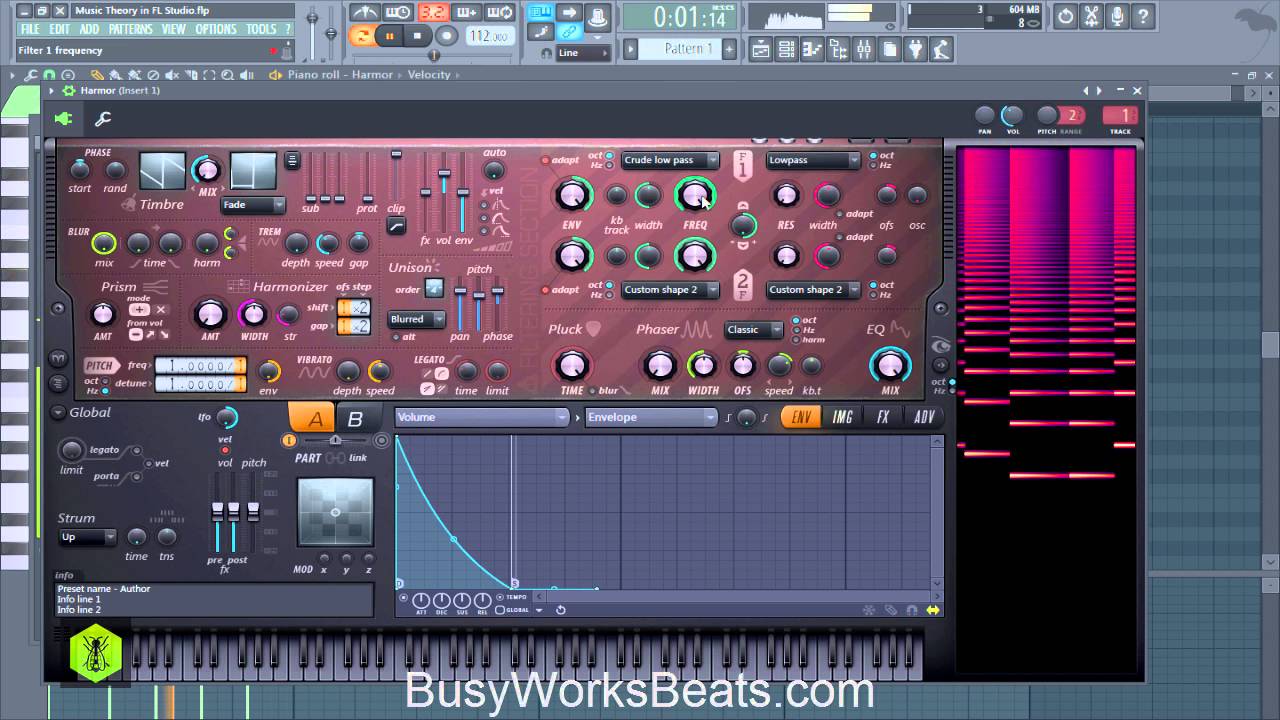Viewport: 1280px width, 720px height.
Task: Switch to the ADV tab
Action: pyautogui.click(x=924, y=417)
